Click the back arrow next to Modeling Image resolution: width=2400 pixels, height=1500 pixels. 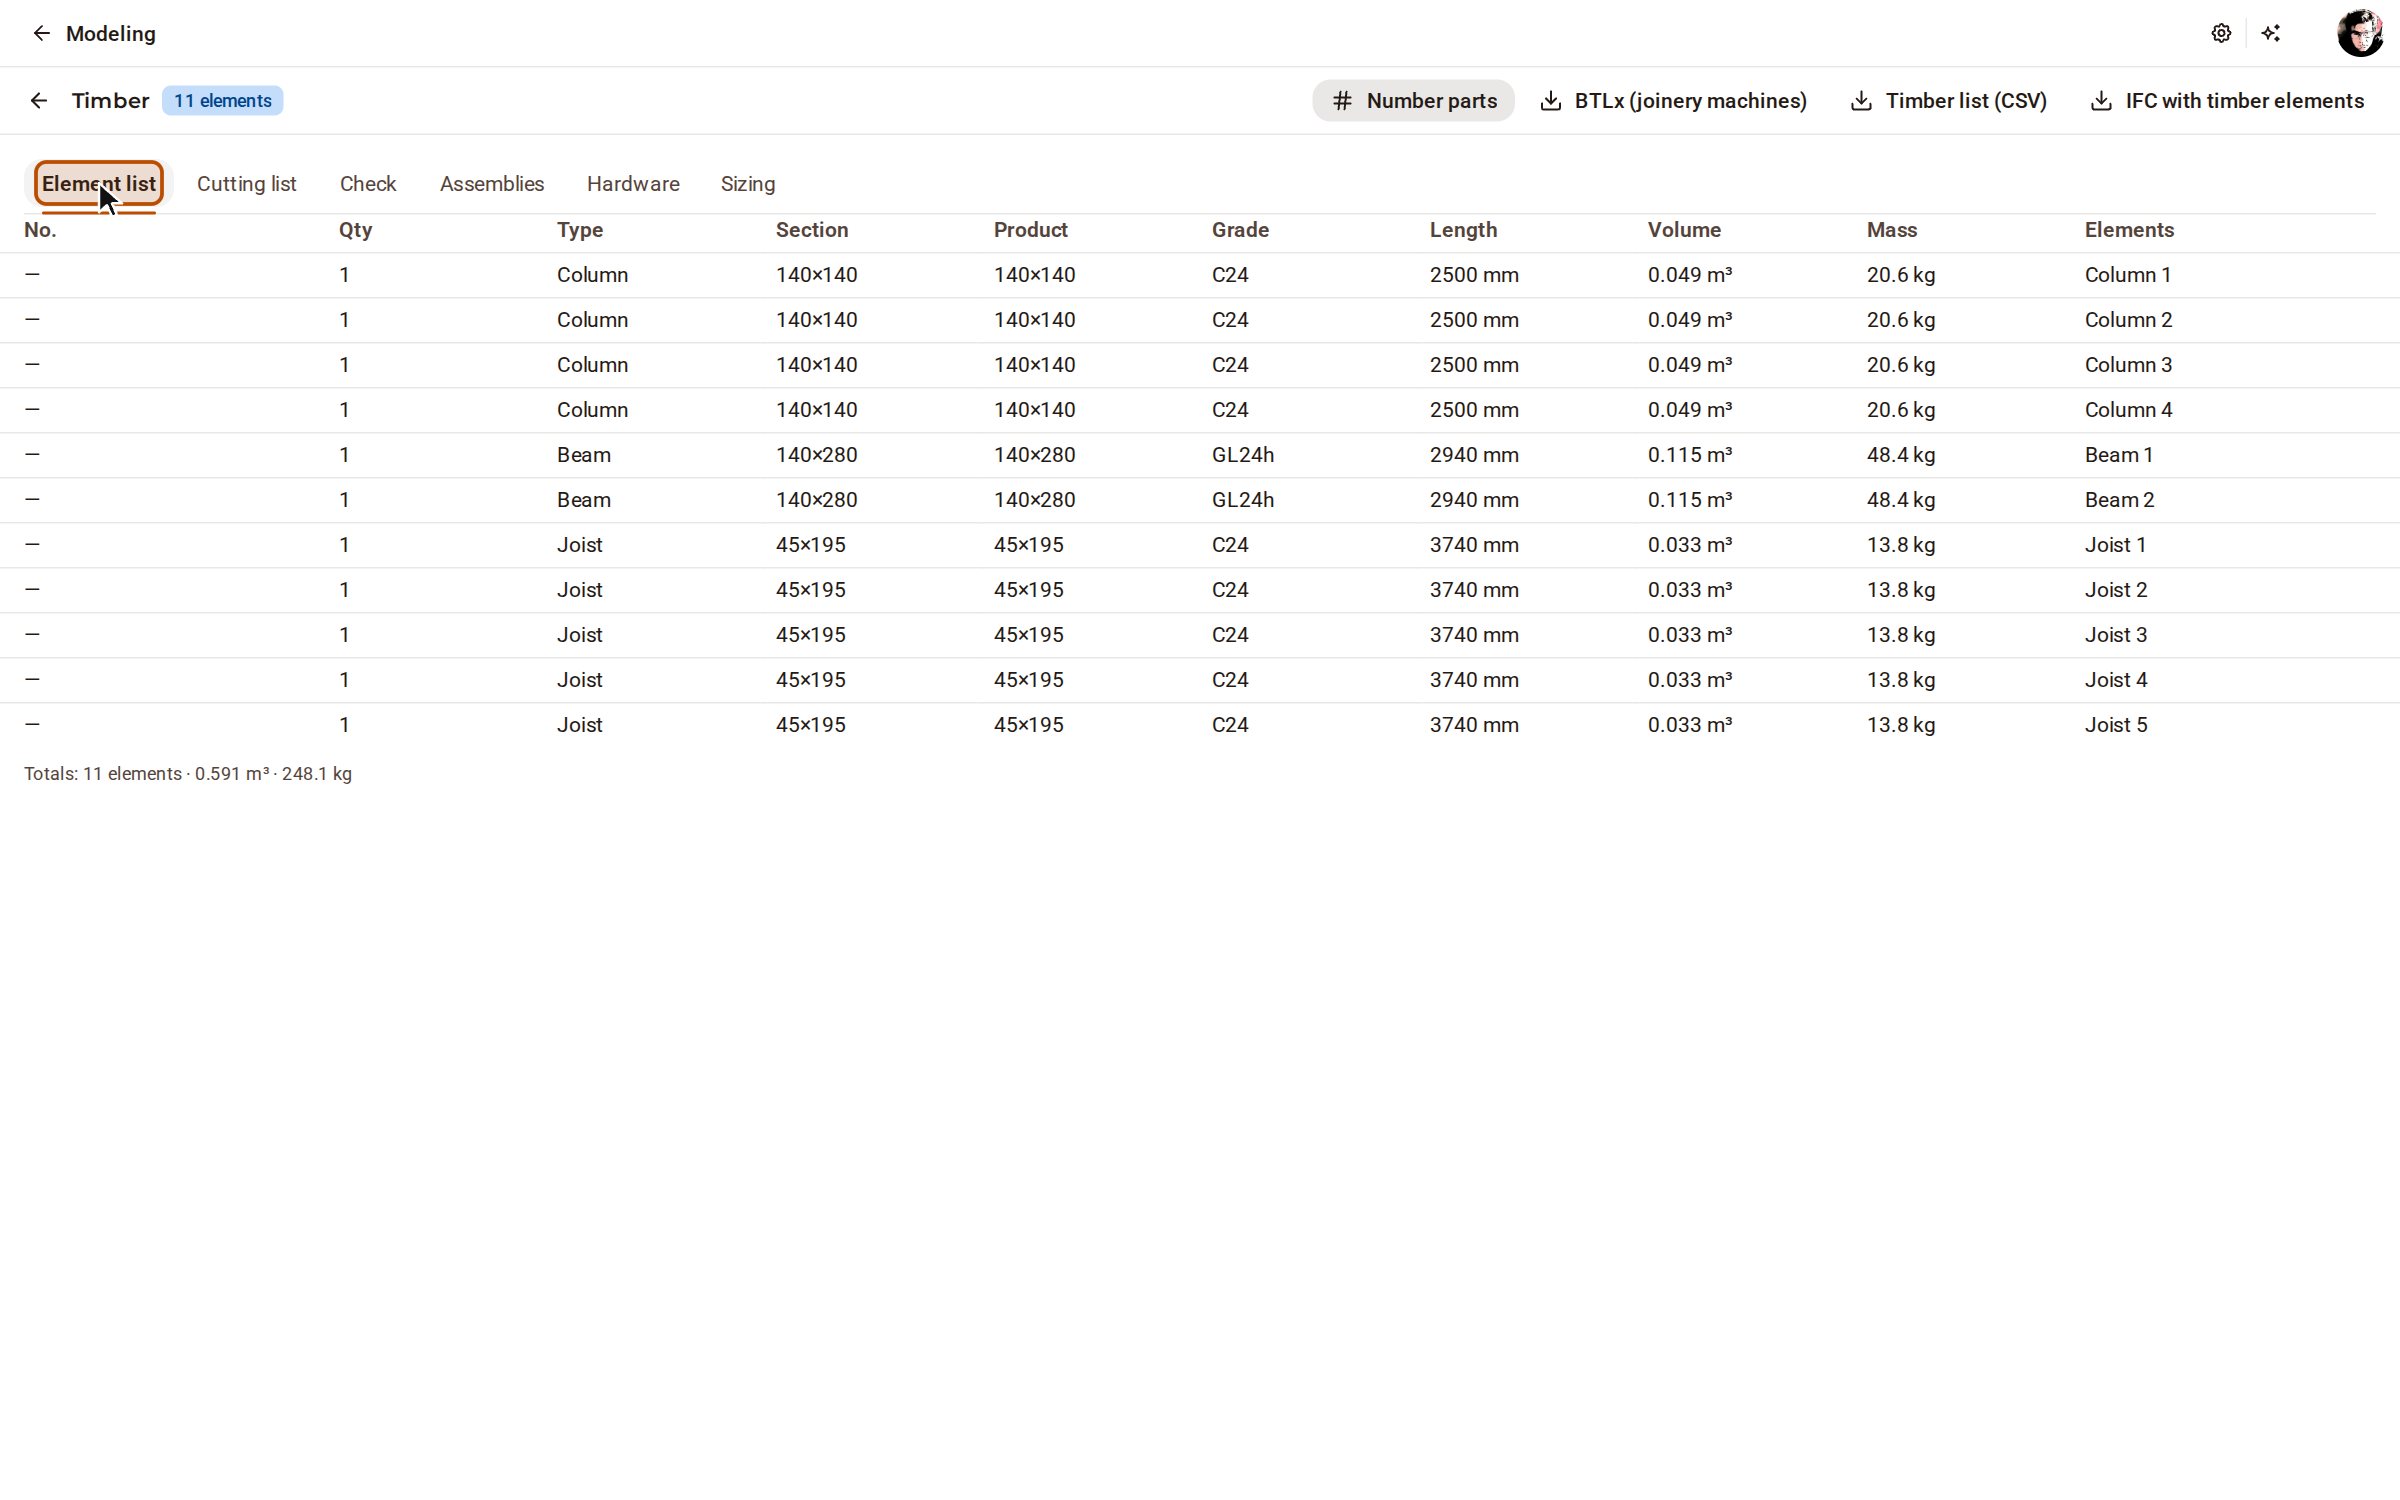(41, 33)
